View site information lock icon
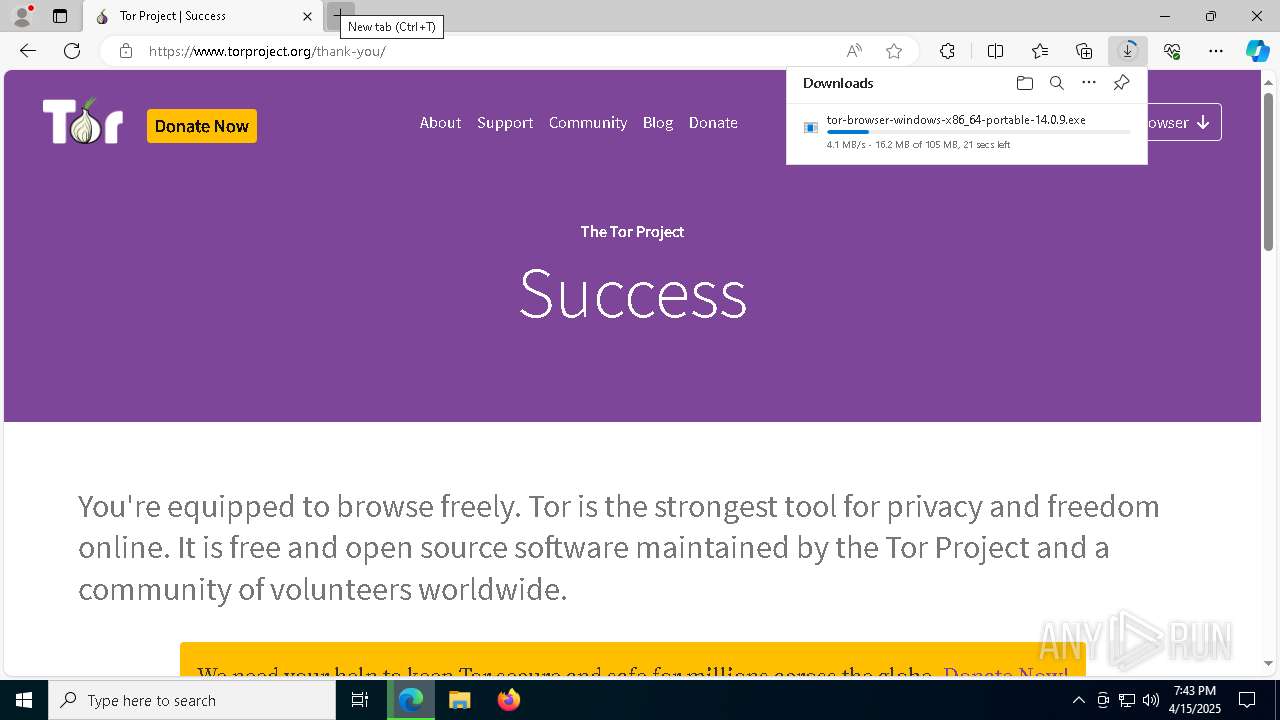 click(x=126, y=51)
